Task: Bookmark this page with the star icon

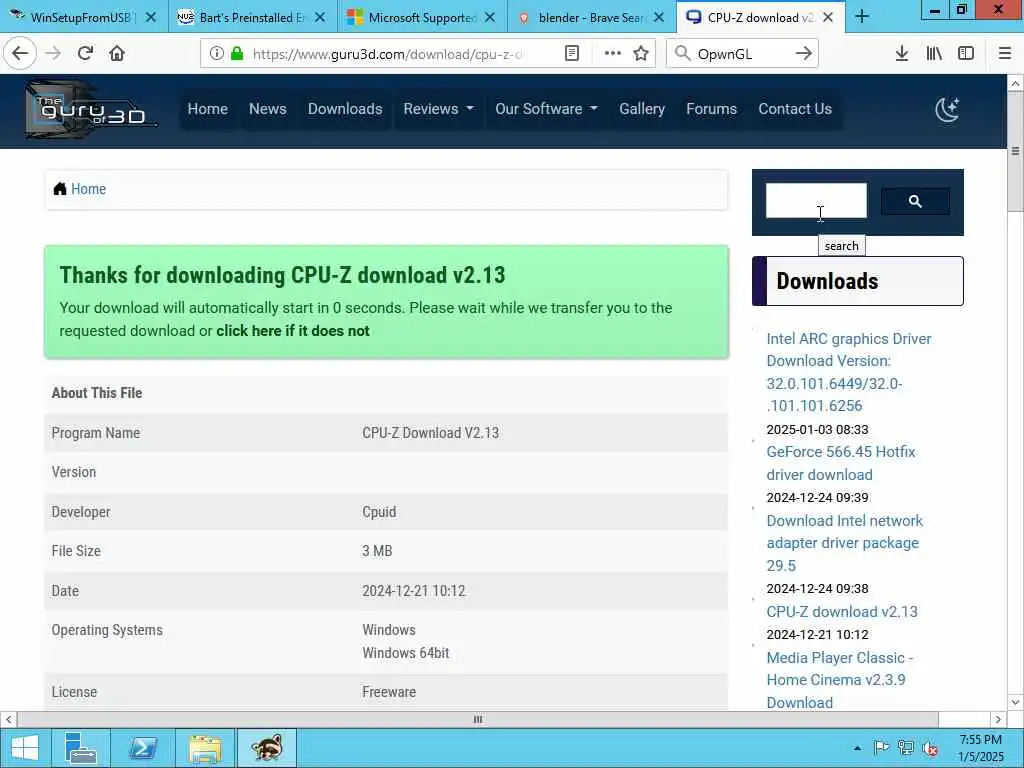Action: [x=641, y=54]
